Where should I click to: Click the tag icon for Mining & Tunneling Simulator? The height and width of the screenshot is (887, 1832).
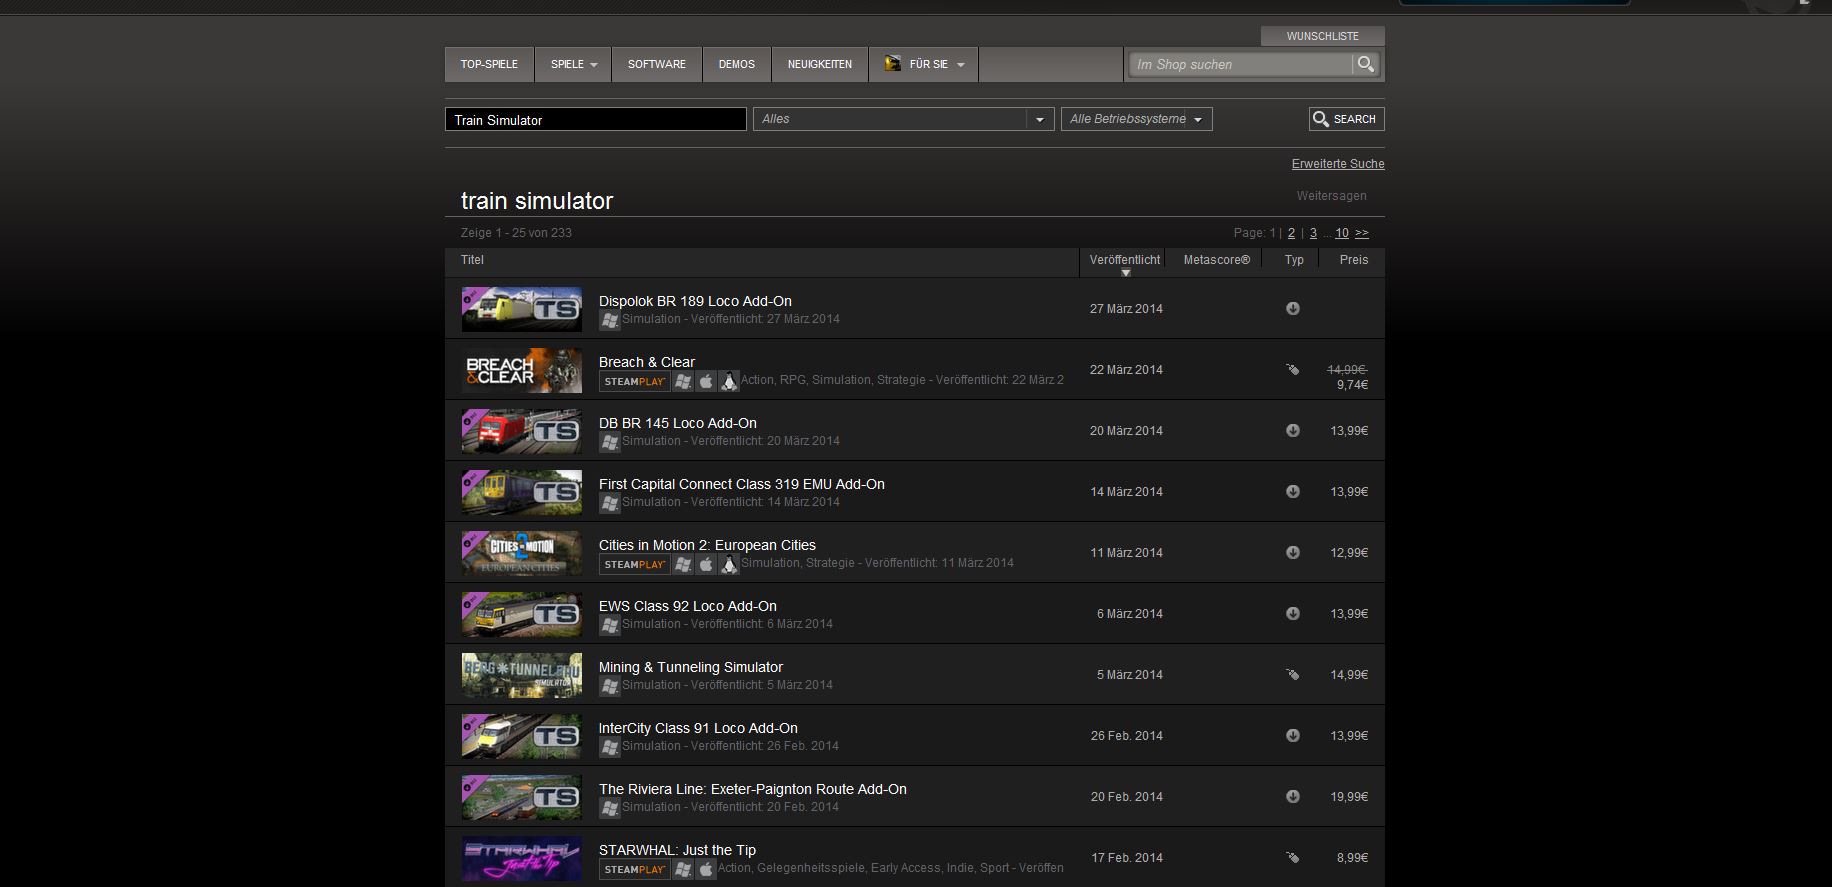pos(1293,675)
